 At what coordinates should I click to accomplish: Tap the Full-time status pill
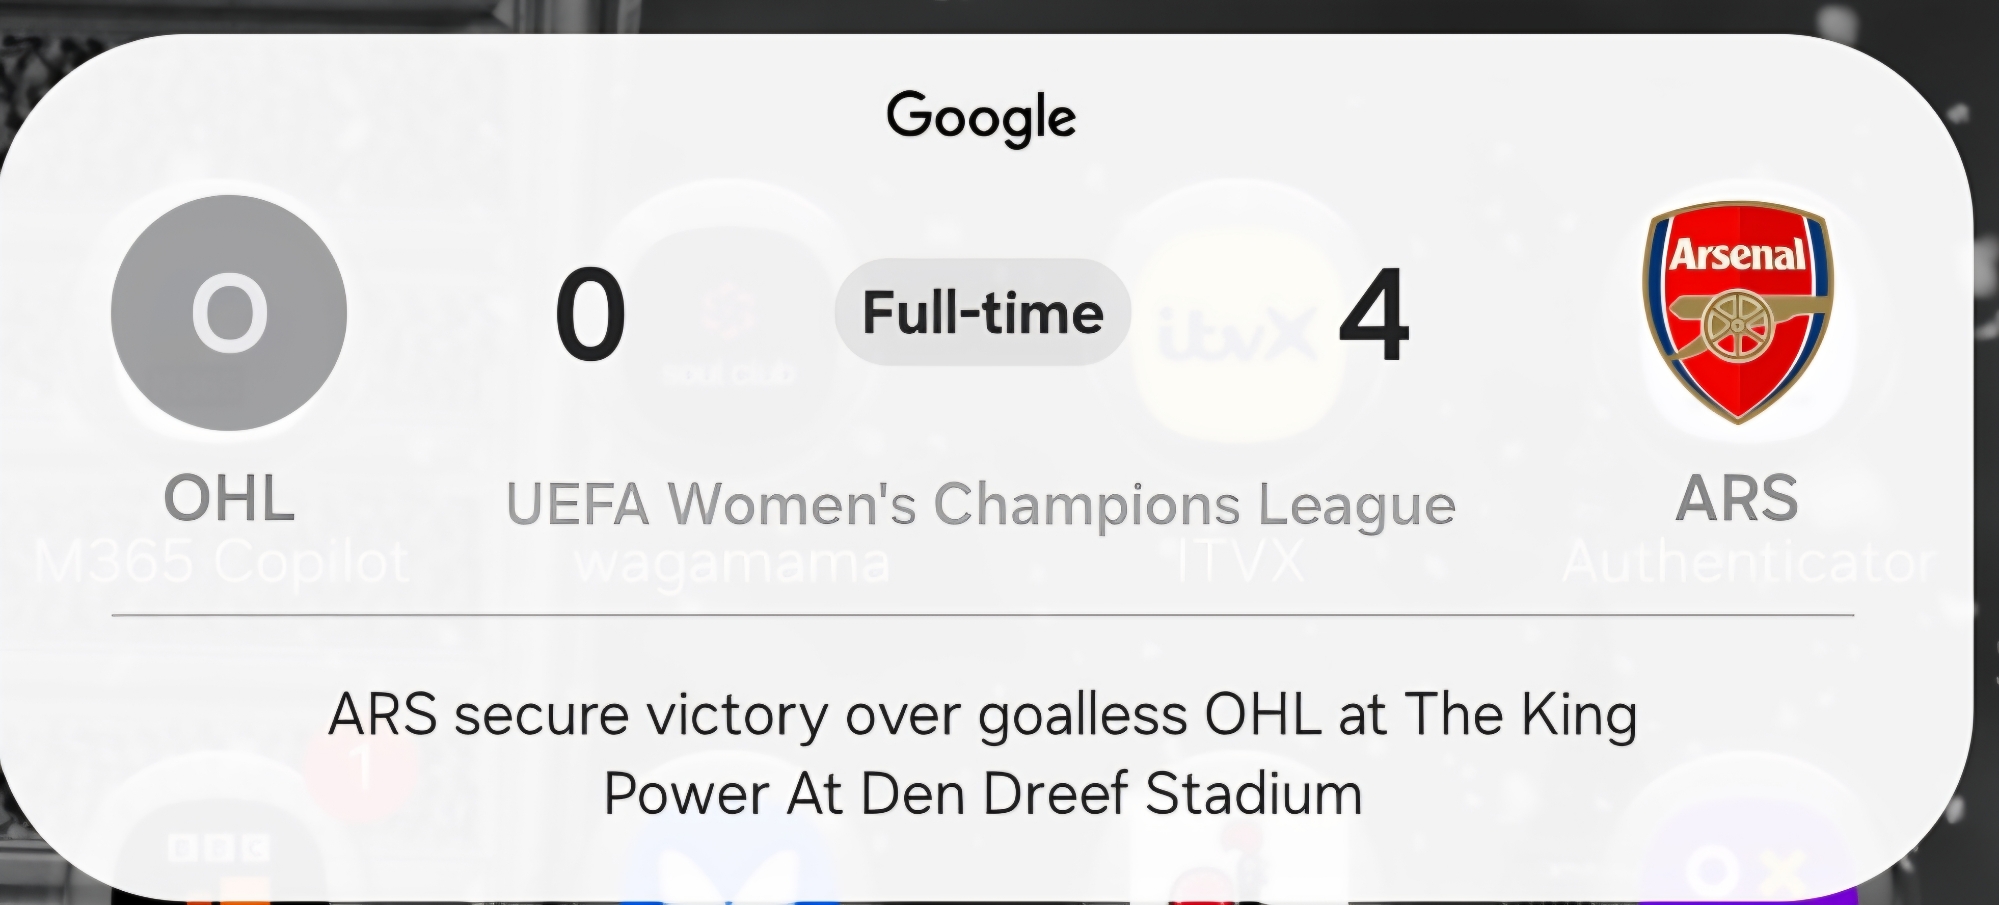(x=982, y=312)
